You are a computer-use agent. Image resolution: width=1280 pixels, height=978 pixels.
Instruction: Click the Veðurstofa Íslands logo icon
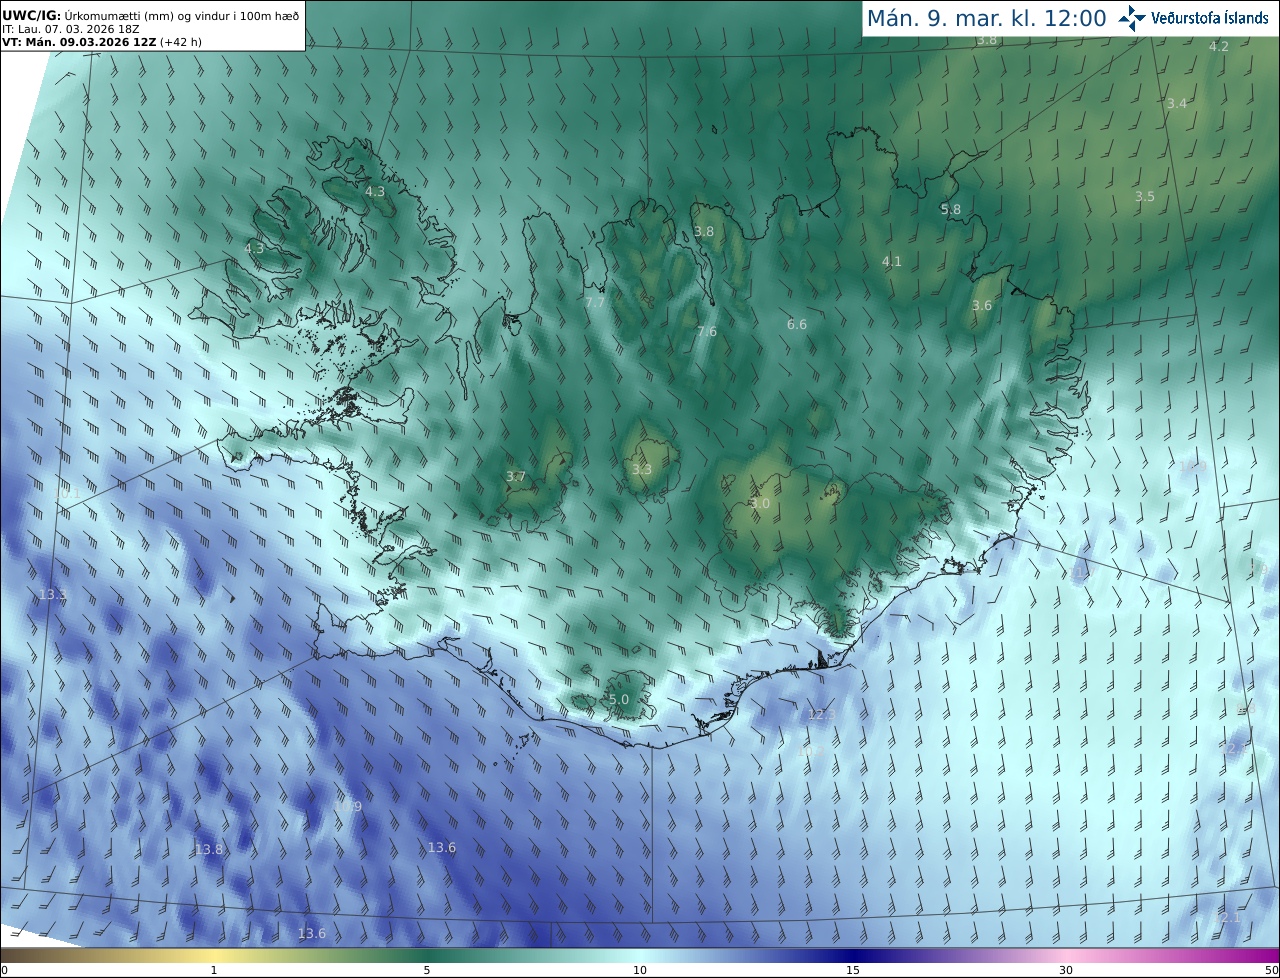coord(1132,18)
